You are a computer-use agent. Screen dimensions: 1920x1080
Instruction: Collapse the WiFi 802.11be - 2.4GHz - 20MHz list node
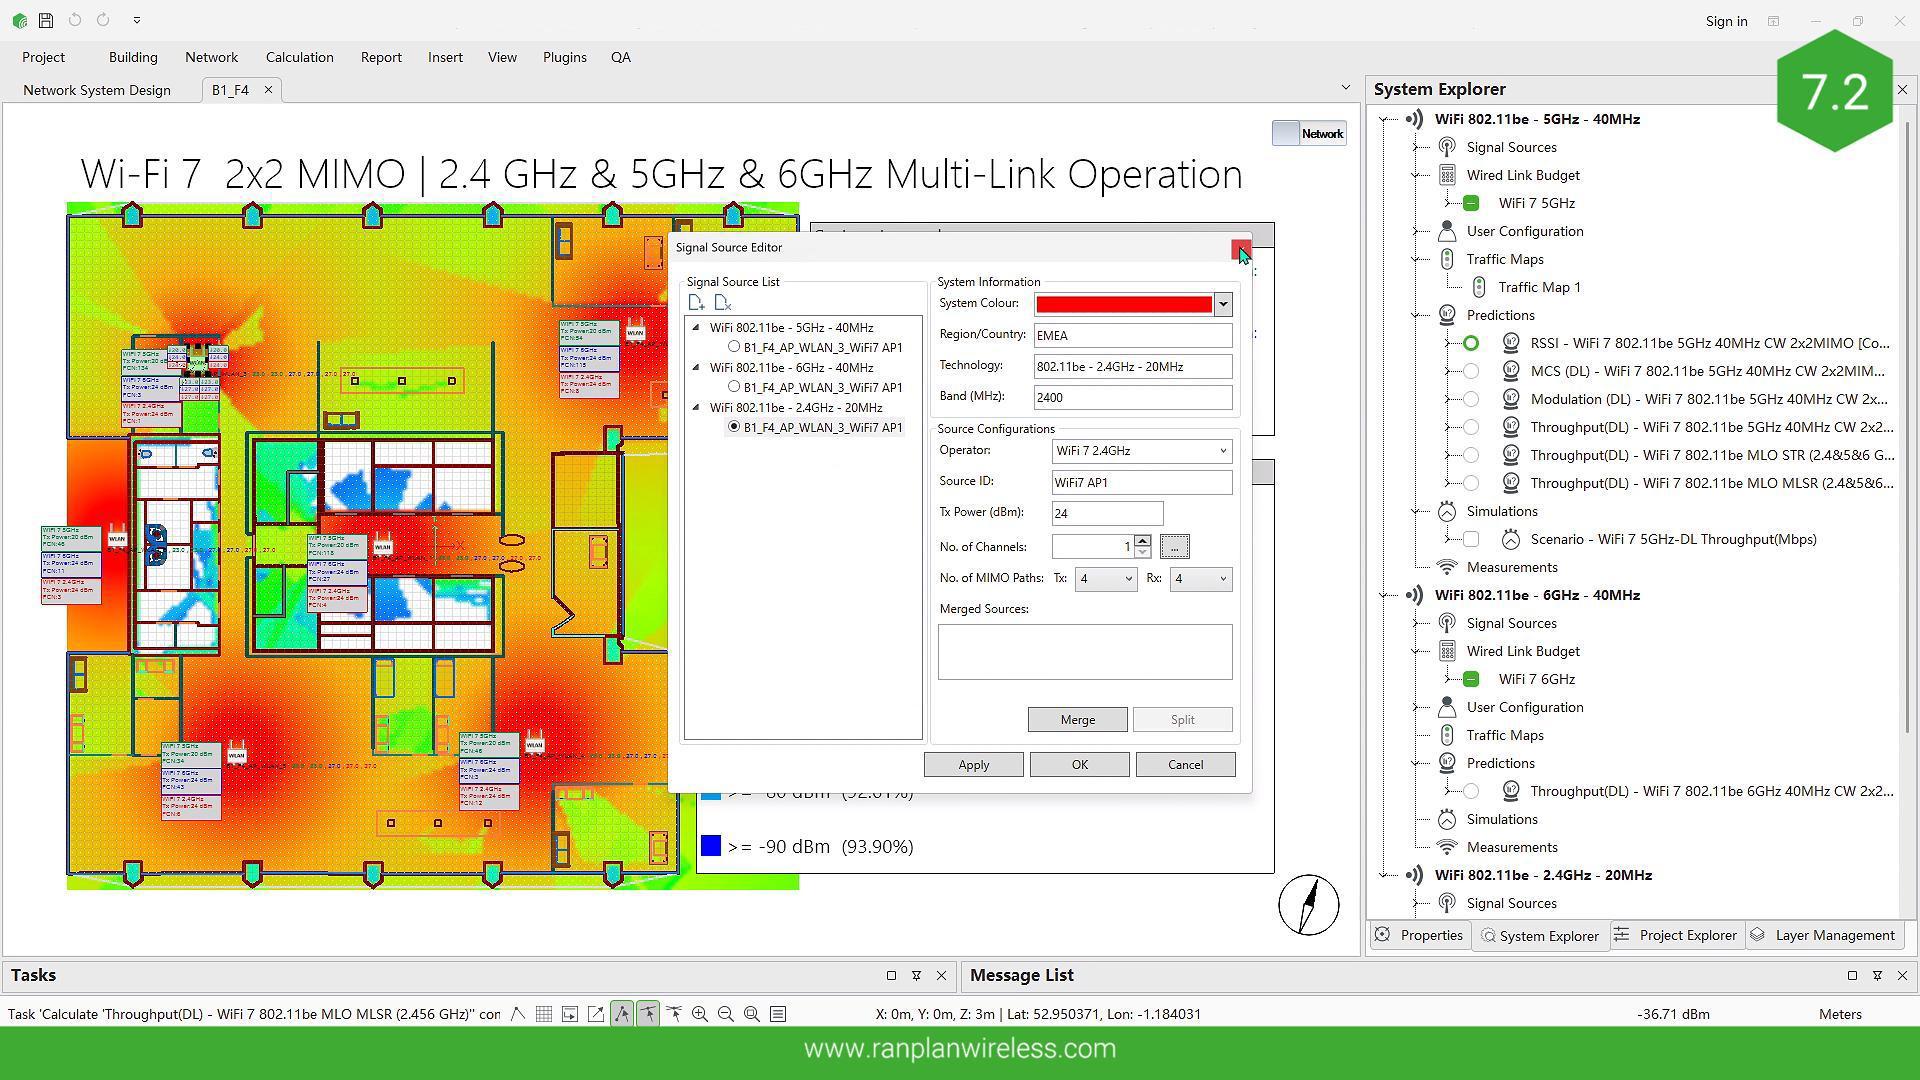pos(696,407)
